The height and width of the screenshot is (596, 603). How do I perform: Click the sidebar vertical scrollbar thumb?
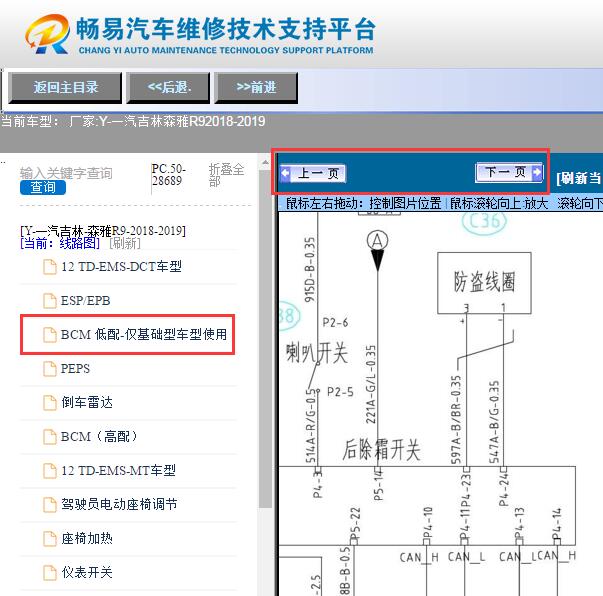tap(265, 338)
